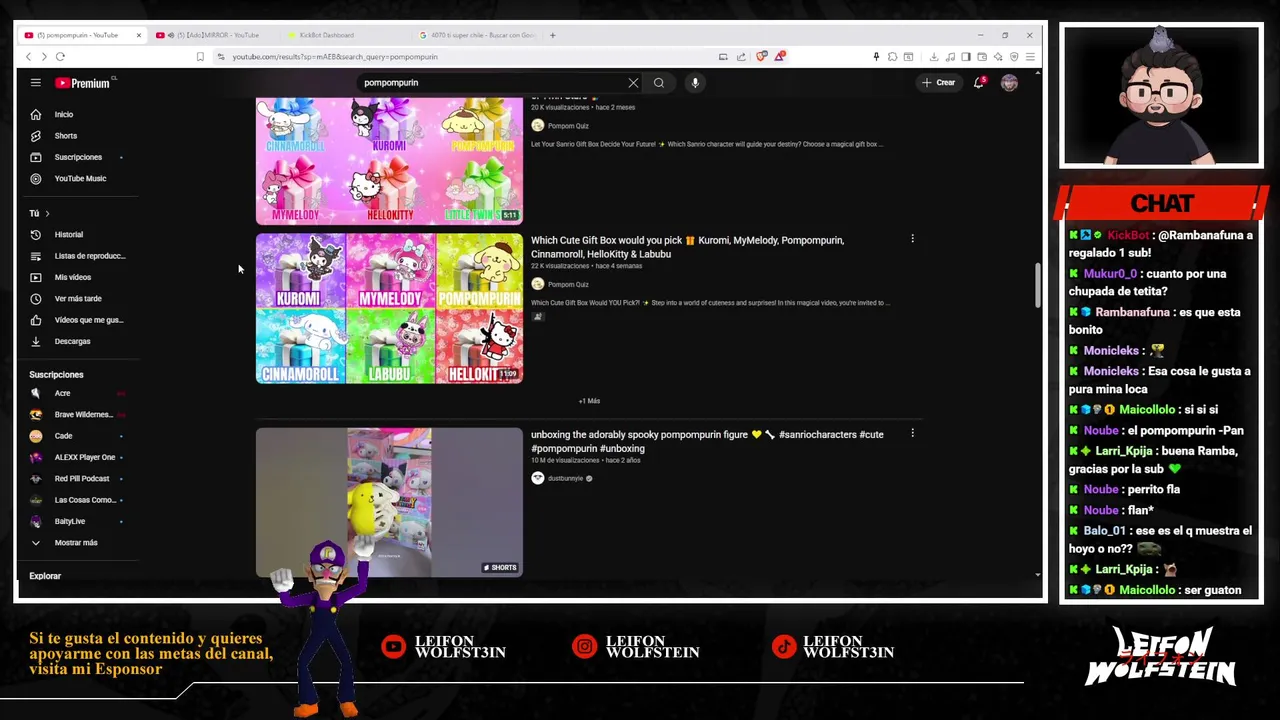Screen dimensions: 1280x720
Task: Open the dustbunnyie channel link
Action: pyautogui.click(x=565, y=478)
